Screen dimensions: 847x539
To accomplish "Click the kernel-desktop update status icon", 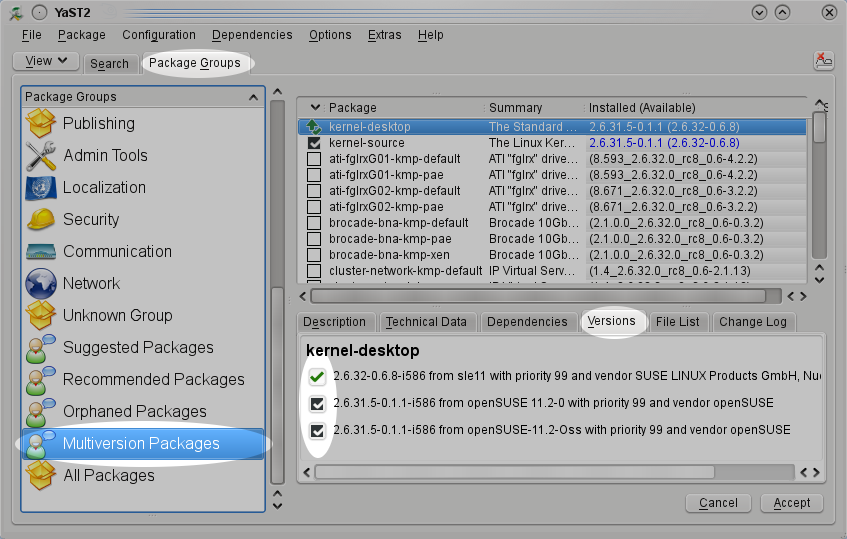I will (314, 127).
